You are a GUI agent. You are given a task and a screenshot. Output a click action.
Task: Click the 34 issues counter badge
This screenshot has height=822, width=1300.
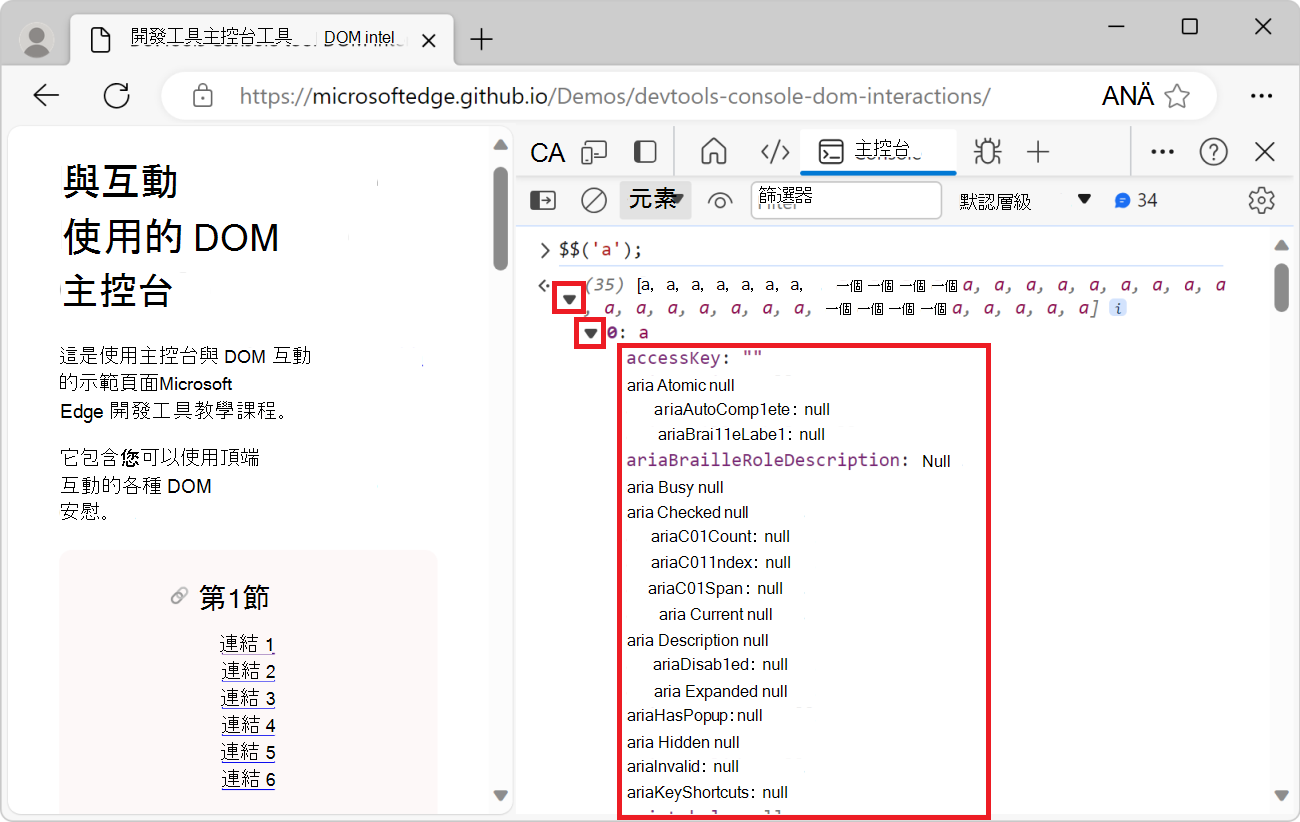pyautogui.click(x=1136, y=200)
